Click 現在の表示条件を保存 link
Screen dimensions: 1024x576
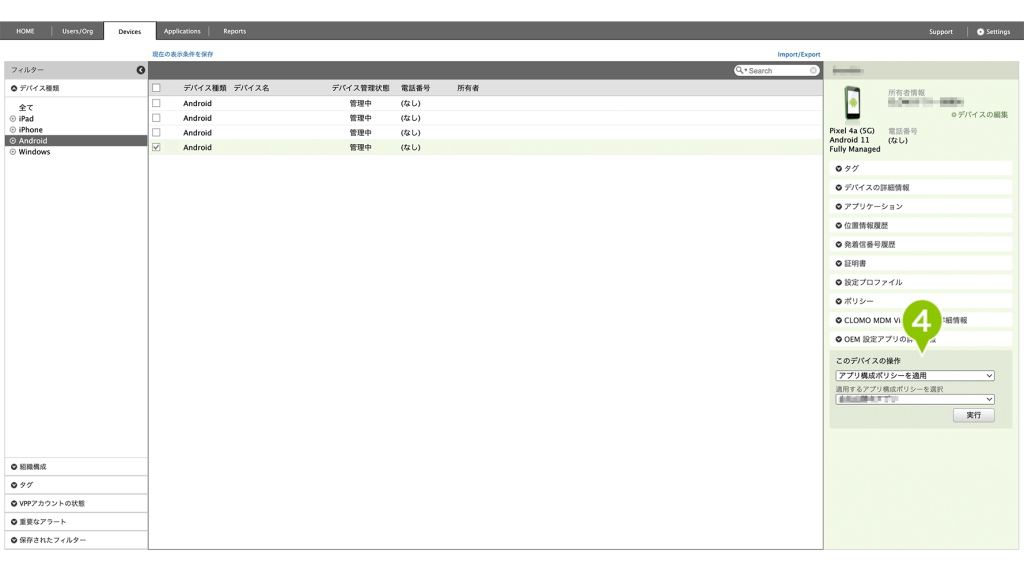[x=183, y=54]
